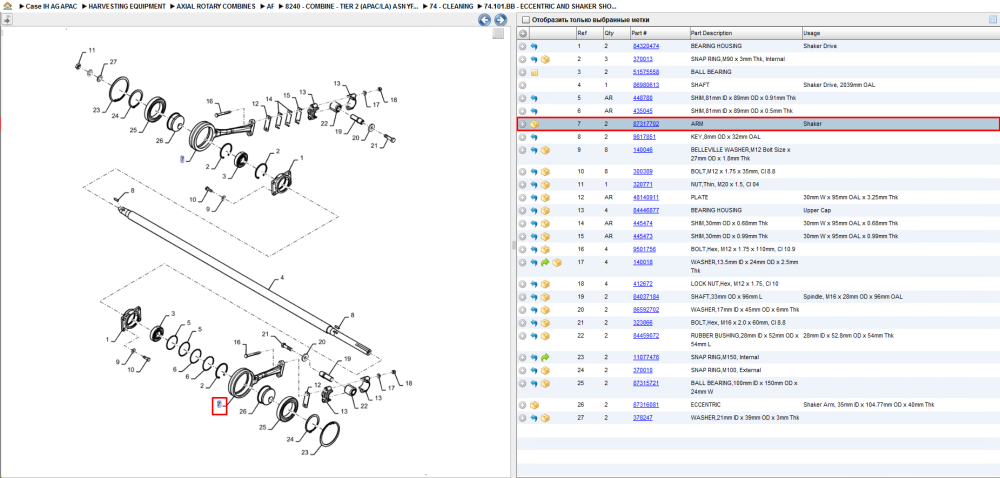The width and height of the screenshot is (1000, 478).
Task: Select 'Spindle, M16 x 28mm OD x 96mm OAL' cell
Action: pos(853,297)
